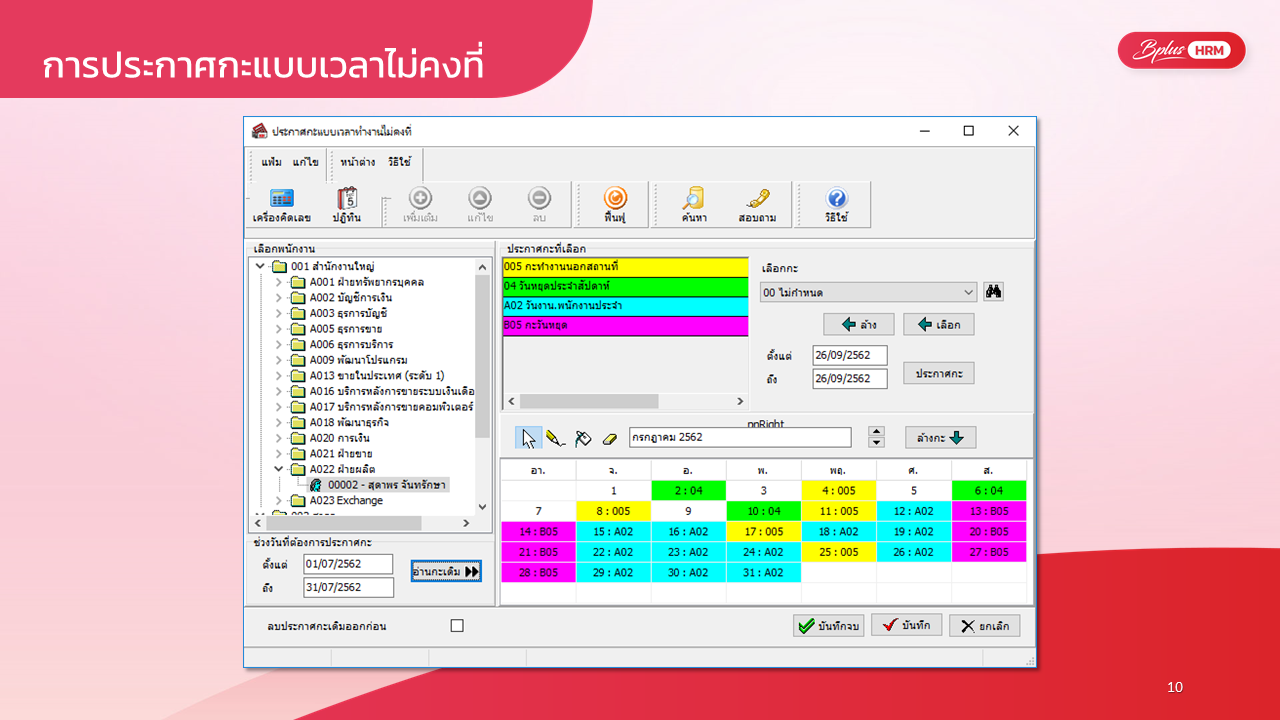The height and width of the screenshot is (720, 1280).
Task: Click the employee tree vertical scrollbar
Action: [483, 387]
